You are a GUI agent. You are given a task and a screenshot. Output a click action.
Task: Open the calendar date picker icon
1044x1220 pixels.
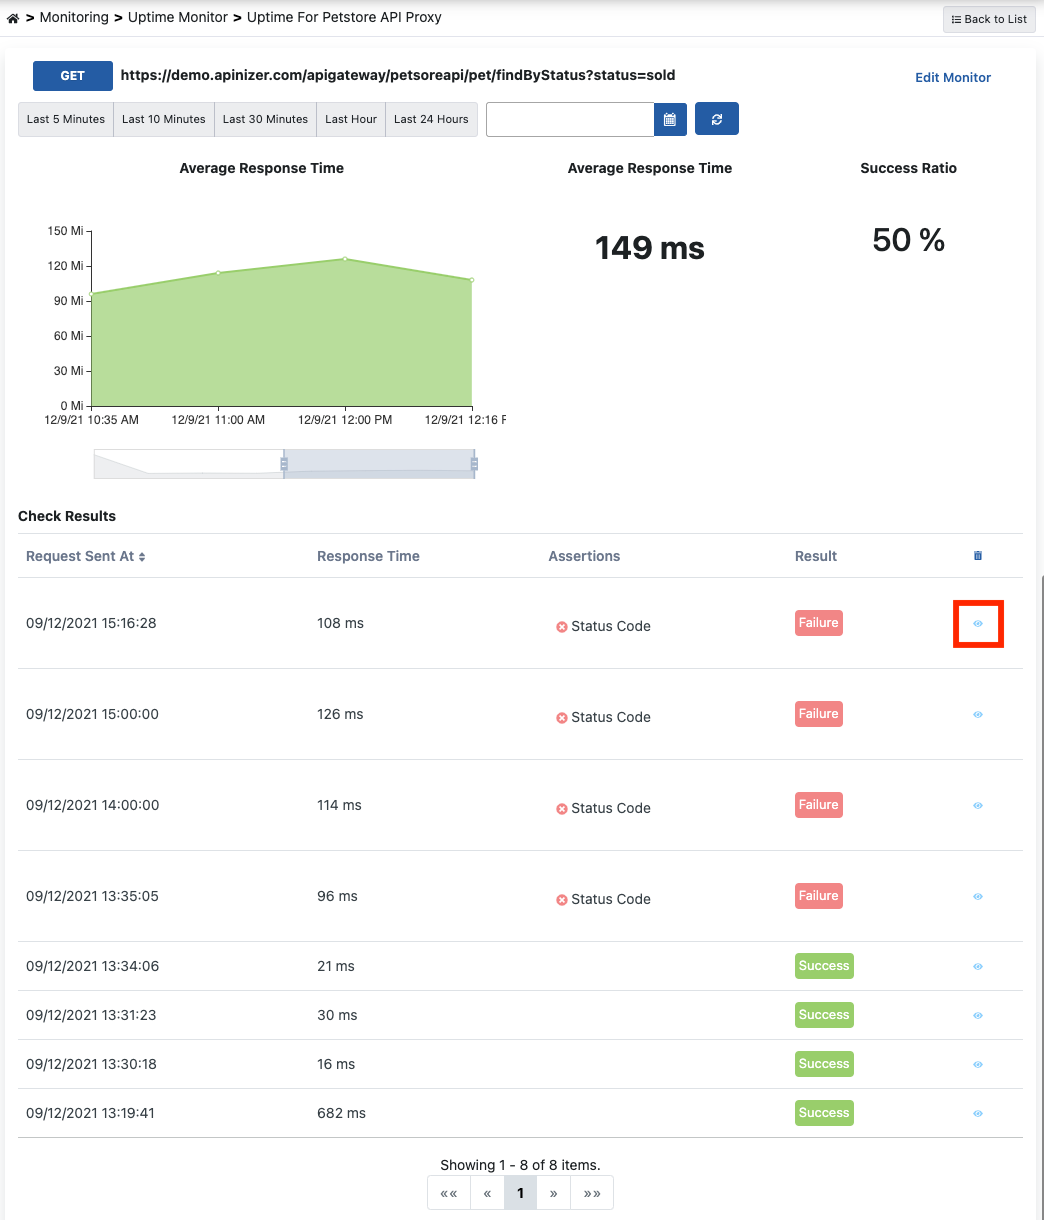669,119
